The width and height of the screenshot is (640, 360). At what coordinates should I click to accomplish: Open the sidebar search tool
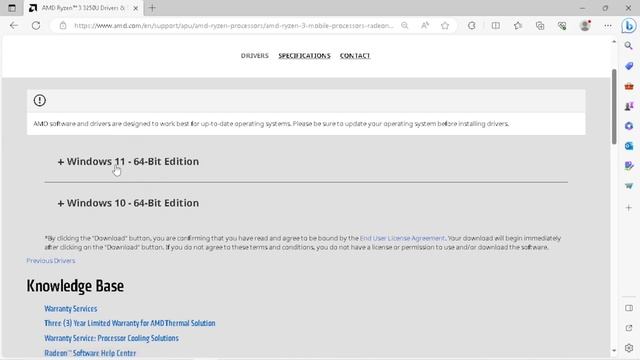pyautogui.click(x=629, y=46)
